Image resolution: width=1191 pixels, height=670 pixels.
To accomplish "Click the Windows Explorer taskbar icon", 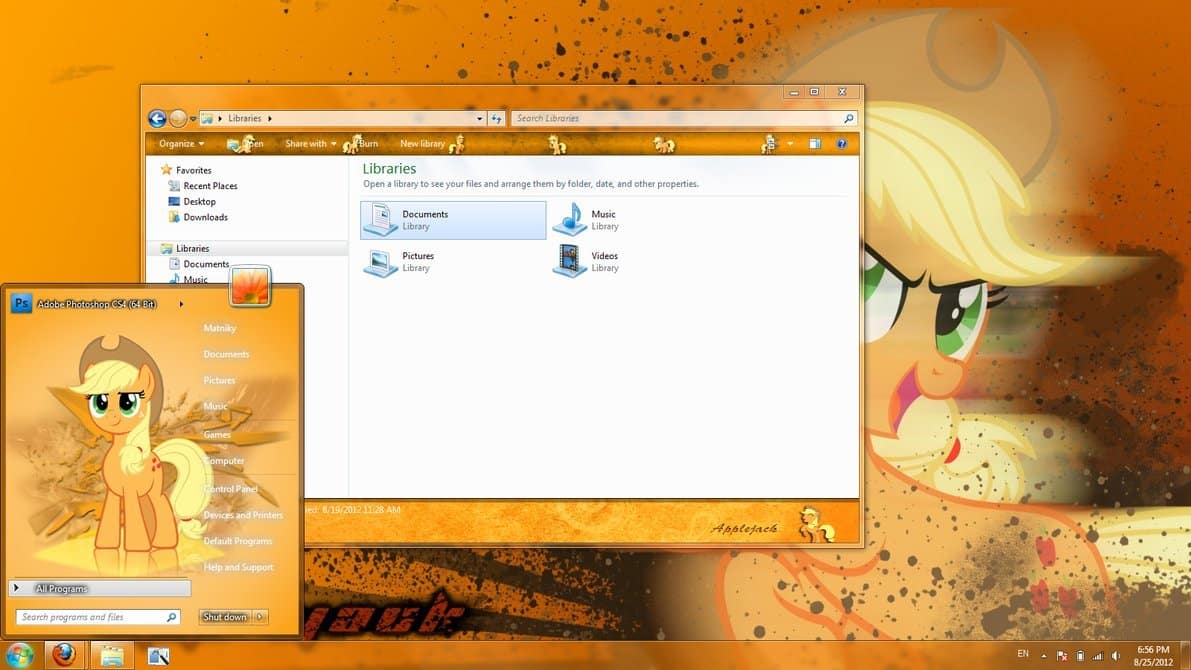I will (x=111, y=655).
